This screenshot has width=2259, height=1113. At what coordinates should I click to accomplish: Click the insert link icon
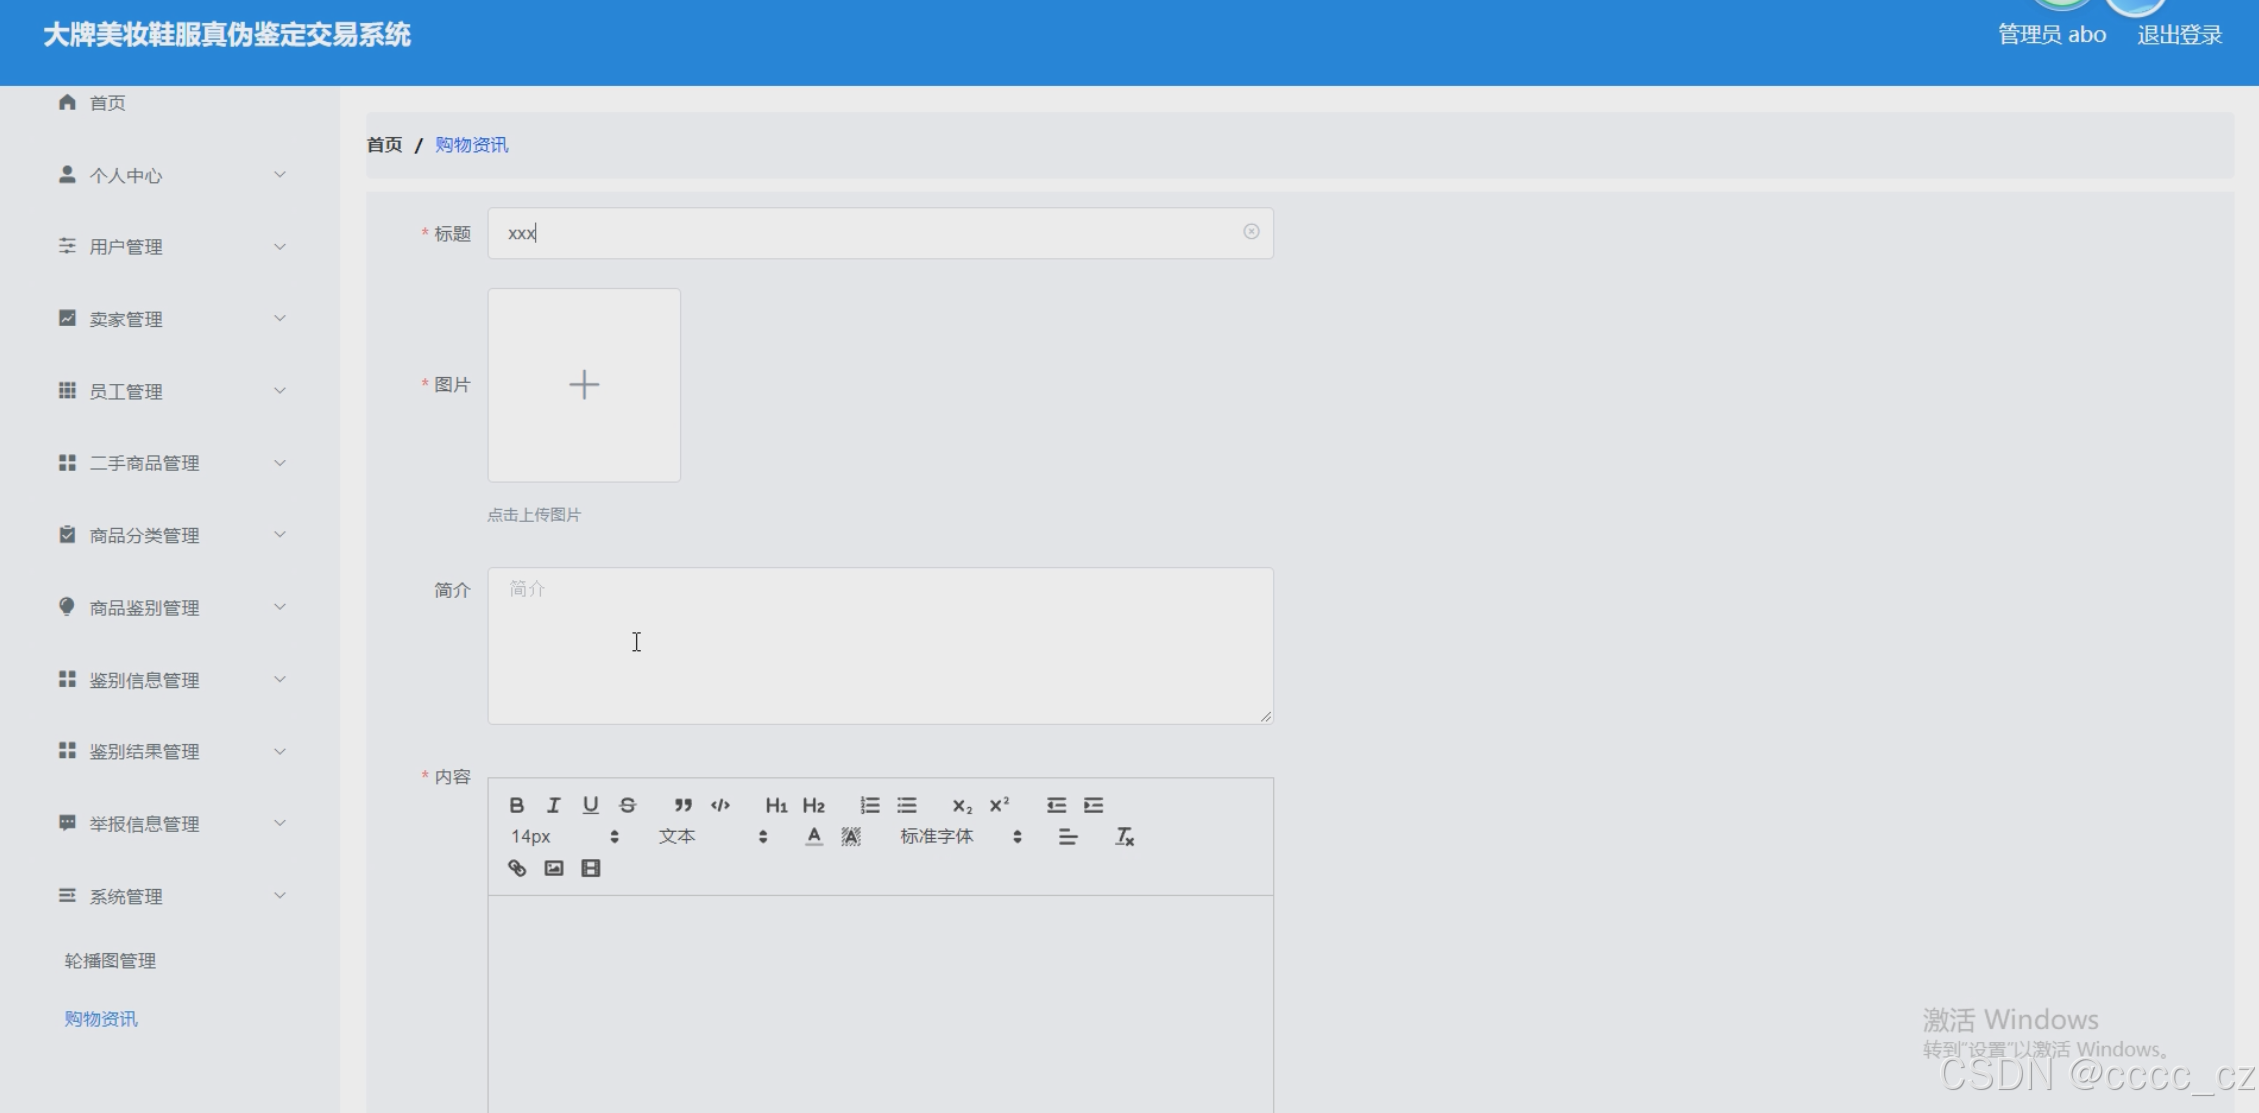tap(516, 868)
